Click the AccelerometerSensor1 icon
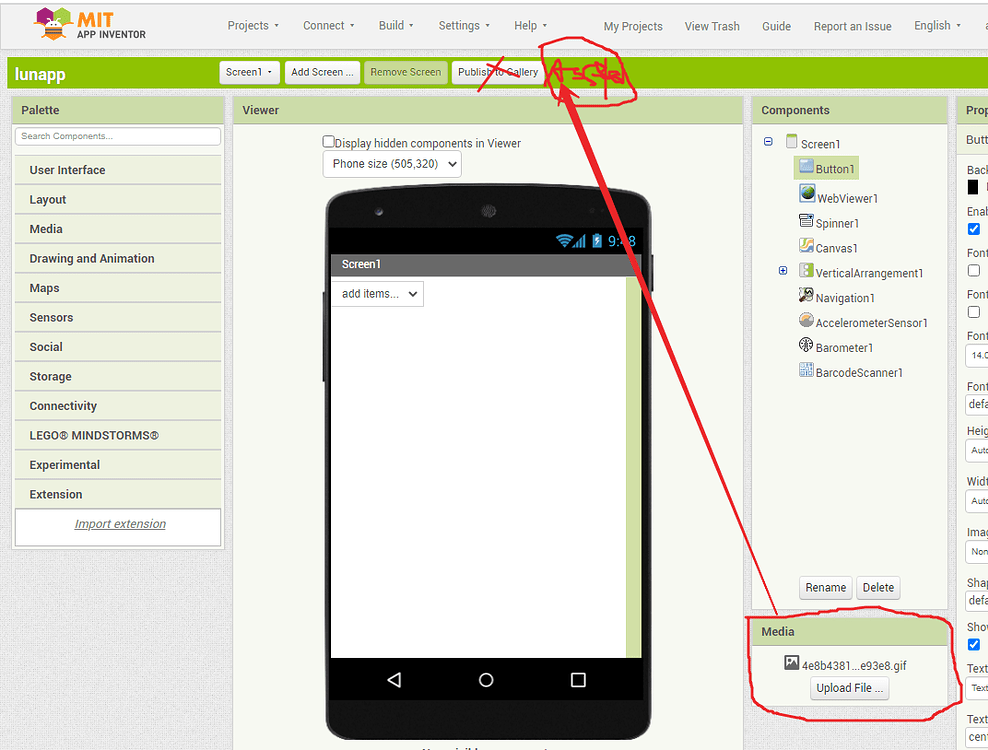The width and height of the screenshot is (988, 750). pyautogui.click(x=806, y=320)
